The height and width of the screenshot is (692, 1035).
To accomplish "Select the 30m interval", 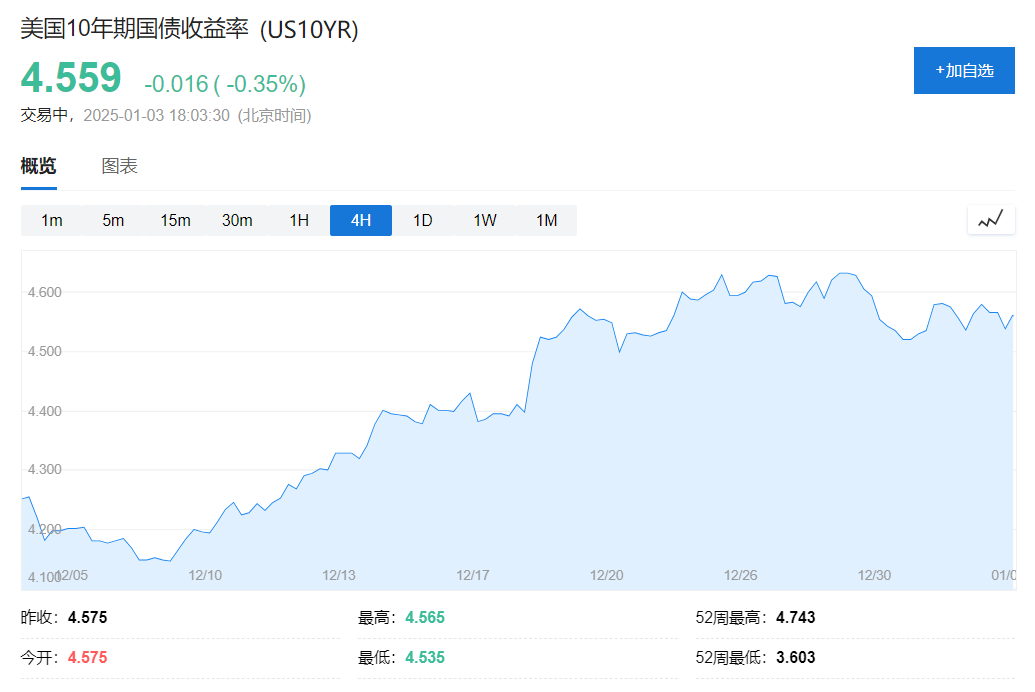I will click(x=237, y=220).
